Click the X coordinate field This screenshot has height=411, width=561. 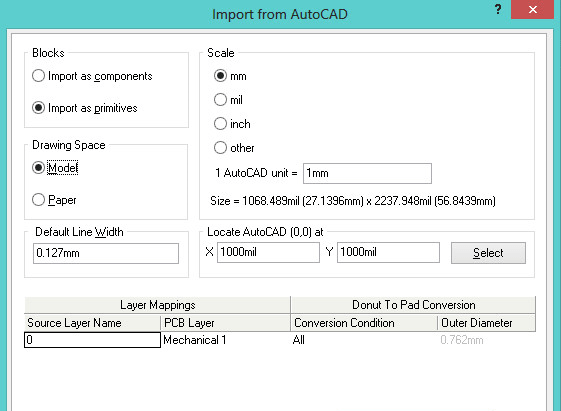(268, 252)
